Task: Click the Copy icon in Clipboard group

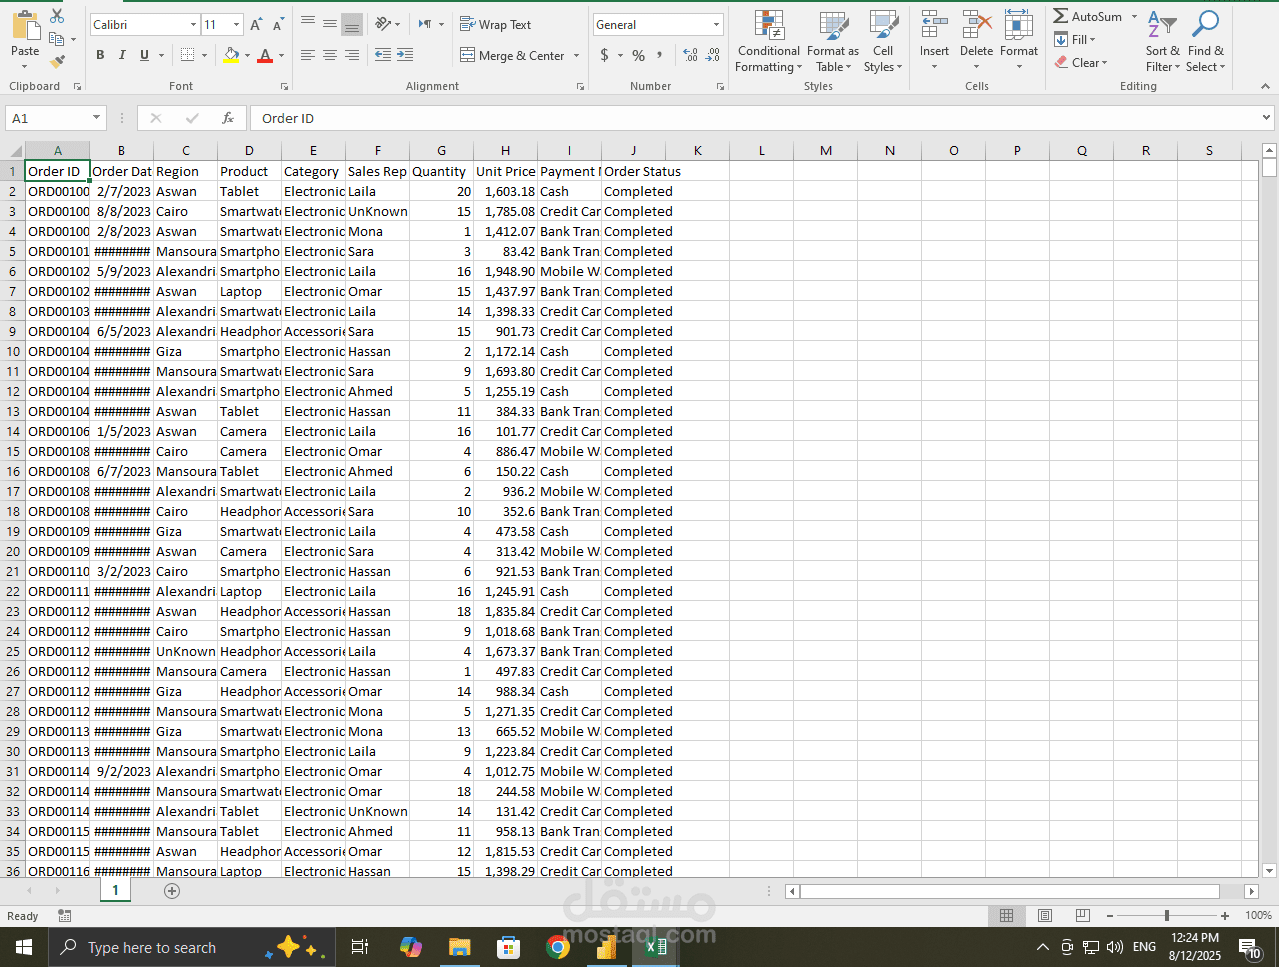Action: tap(57, 39)
